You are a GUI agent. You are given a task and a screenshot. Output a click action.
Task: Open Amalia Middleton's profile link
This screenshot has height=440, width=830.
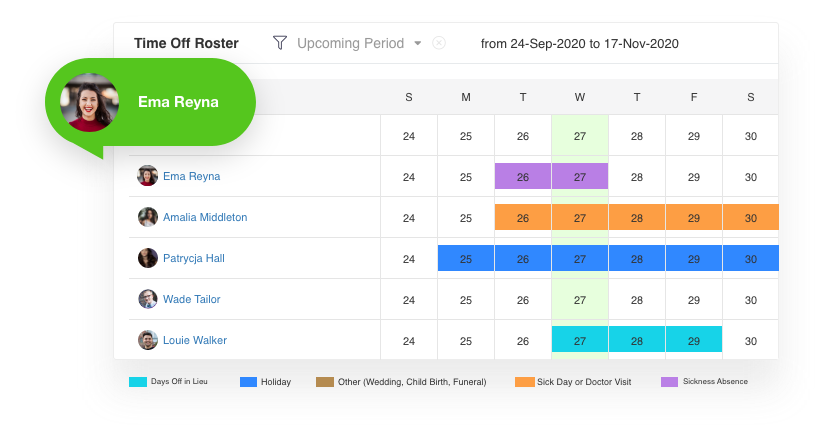coord(205,217)
